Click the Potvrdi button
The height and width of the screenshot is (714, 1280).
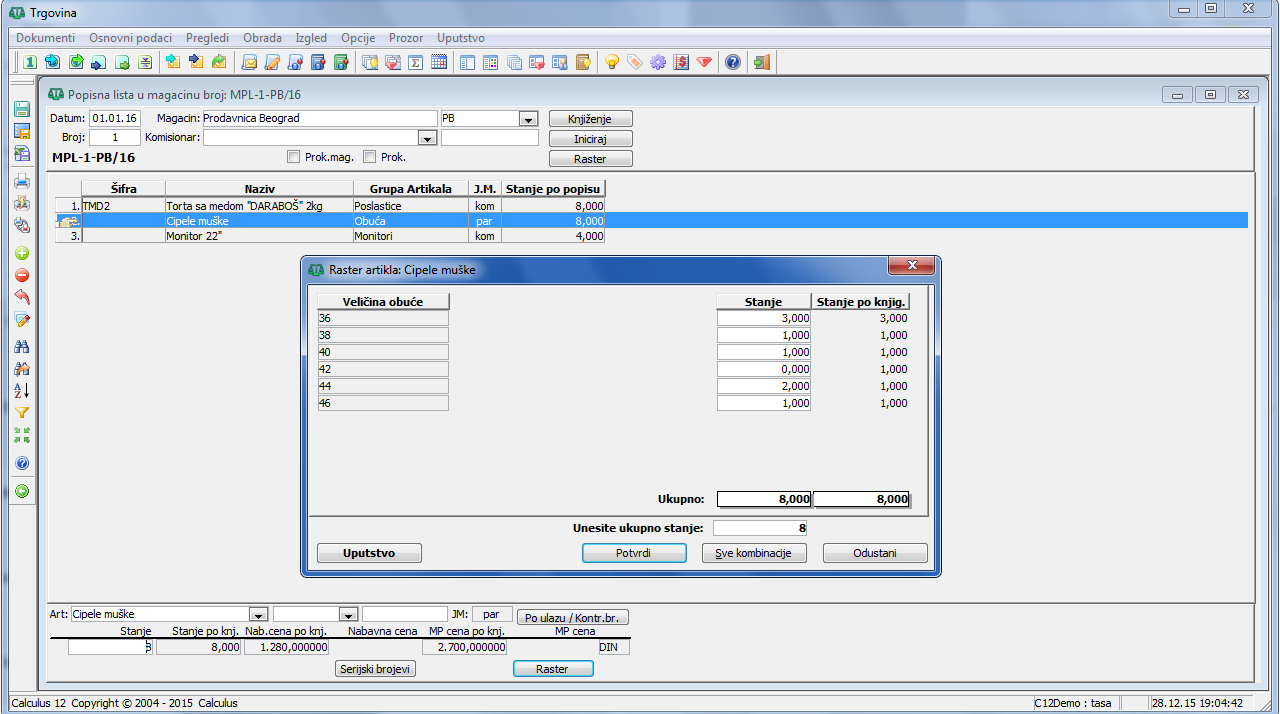coord(634,553)
